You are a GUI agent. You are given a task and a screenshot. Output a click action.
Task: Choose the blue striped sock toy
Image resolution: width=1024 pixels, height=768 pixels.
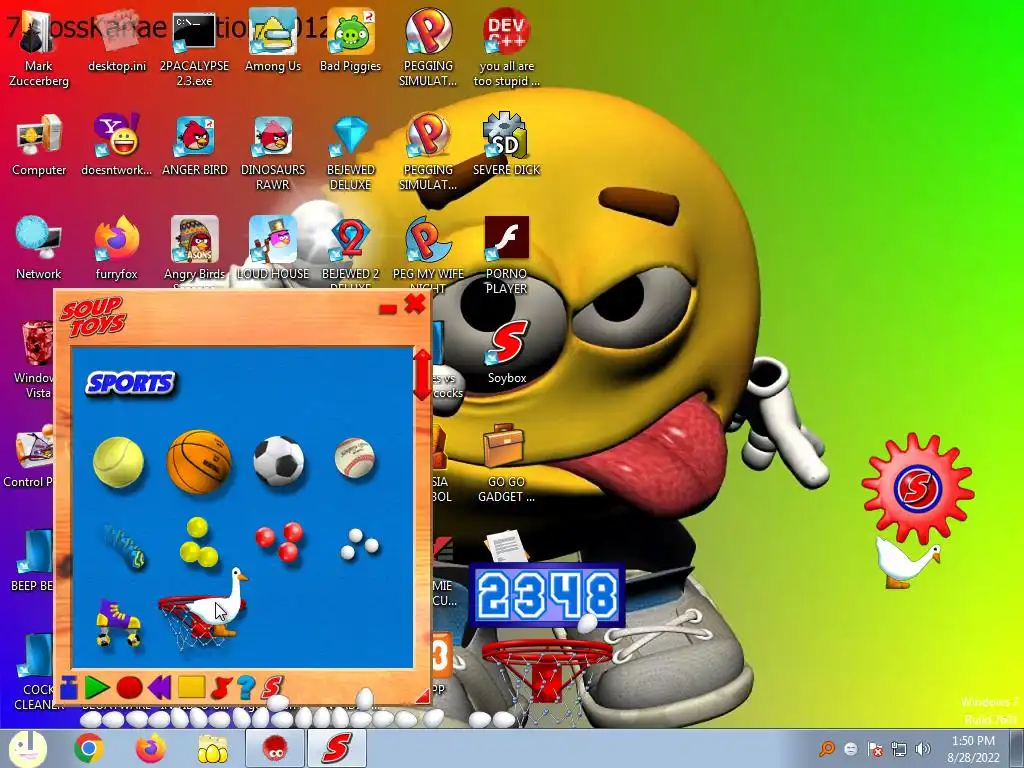pos(125,547)
